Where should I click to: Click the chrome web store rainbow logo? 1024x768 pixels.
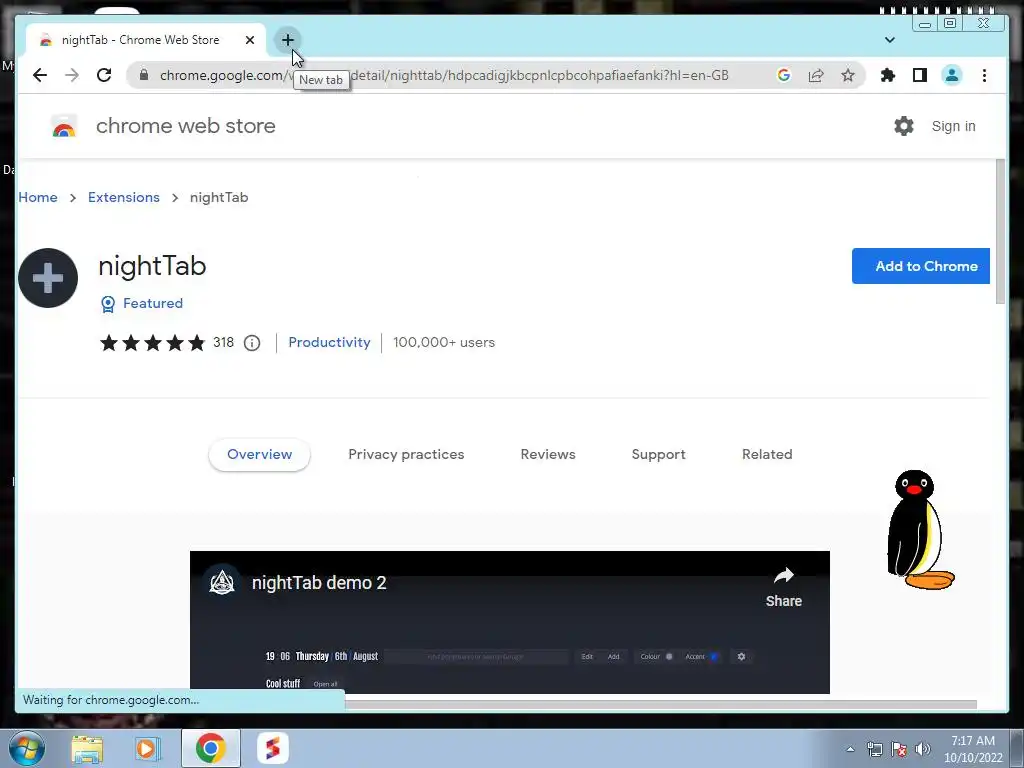point(64,126)
